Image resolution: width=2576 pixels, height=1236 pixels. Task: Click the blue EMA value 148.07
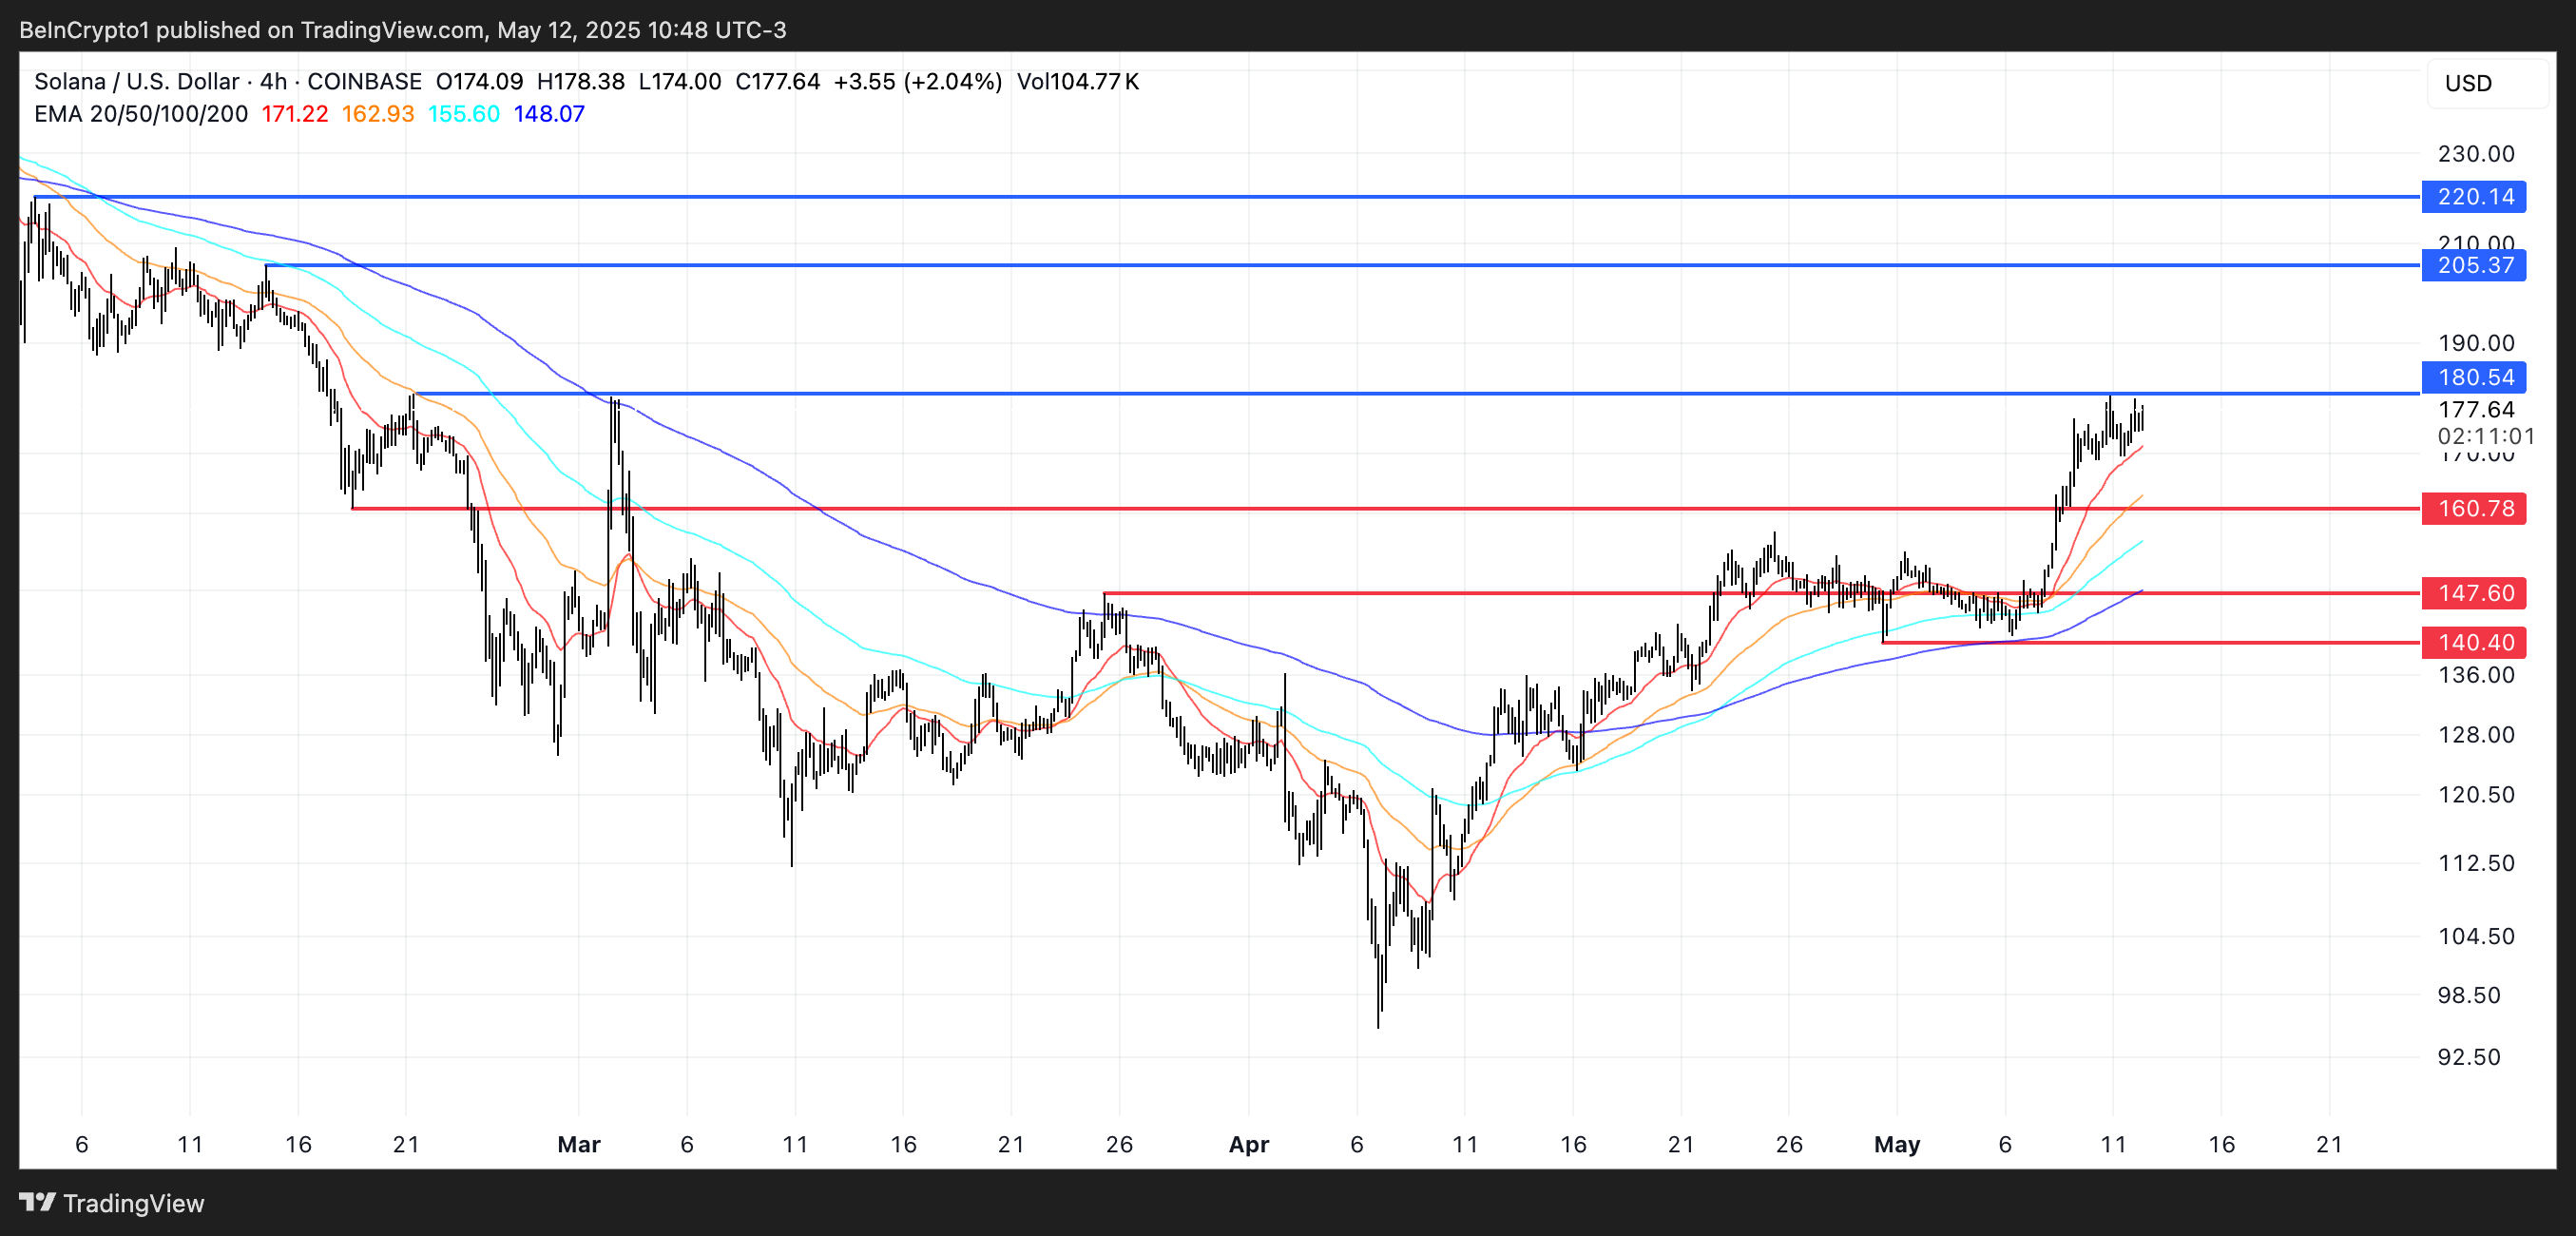549,114
